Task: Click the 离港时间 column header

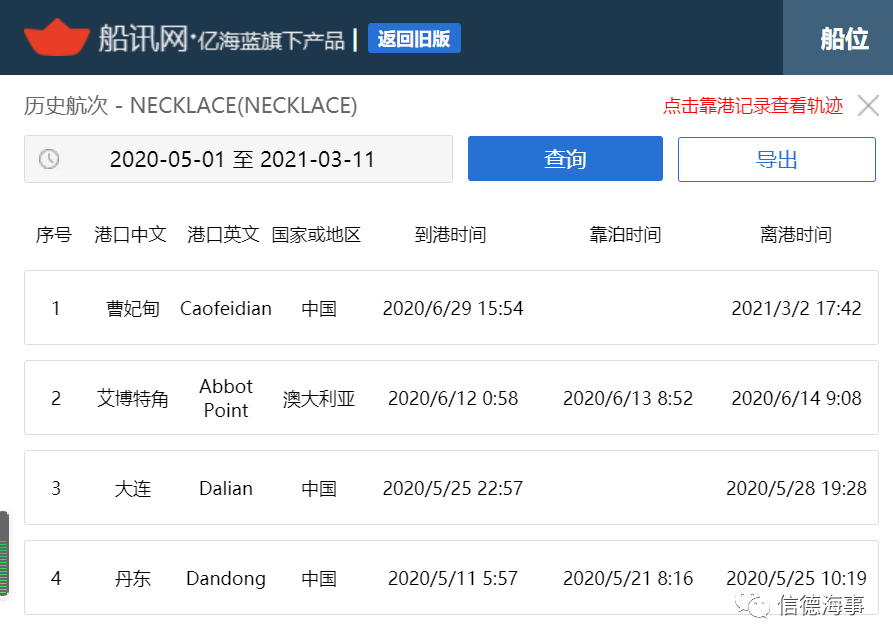Action: coord(796,235)
